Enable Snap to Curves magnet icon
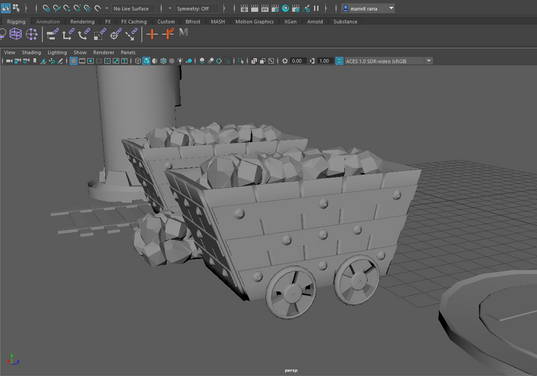Viewport: 537px width, 376px height. 57,8
